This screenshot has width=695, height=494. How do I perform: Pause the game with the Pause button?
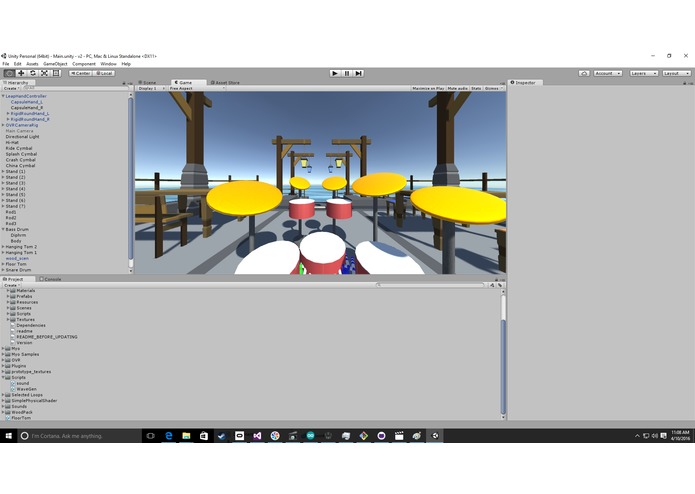pos(347,73)
